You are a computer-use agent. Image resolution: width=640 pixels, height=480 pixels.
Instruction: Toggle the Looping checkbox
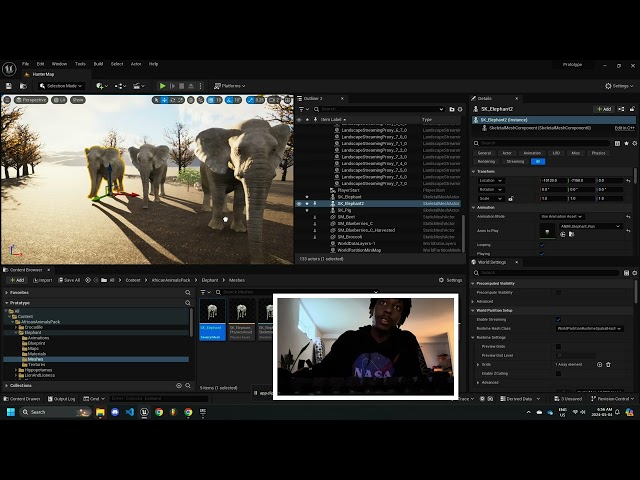542,245
